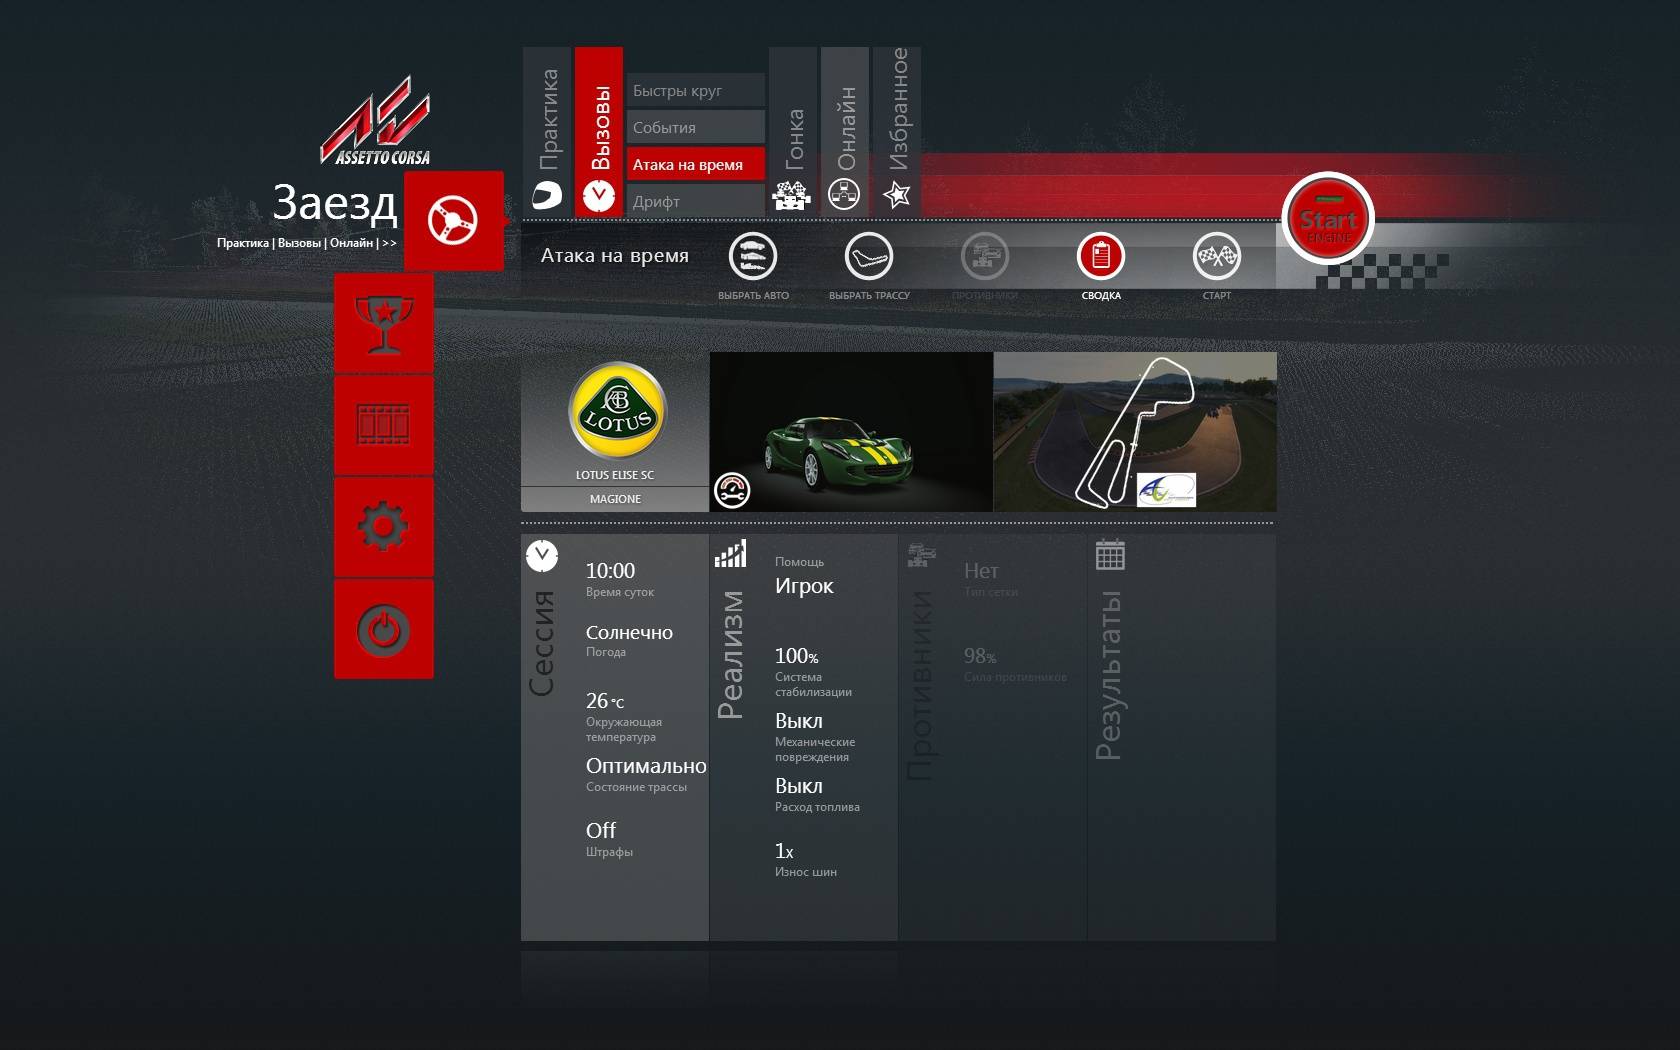Switch to the Вызовы tab
The width and height of the screenshot is (1680, 1050).
pos(599,130)
